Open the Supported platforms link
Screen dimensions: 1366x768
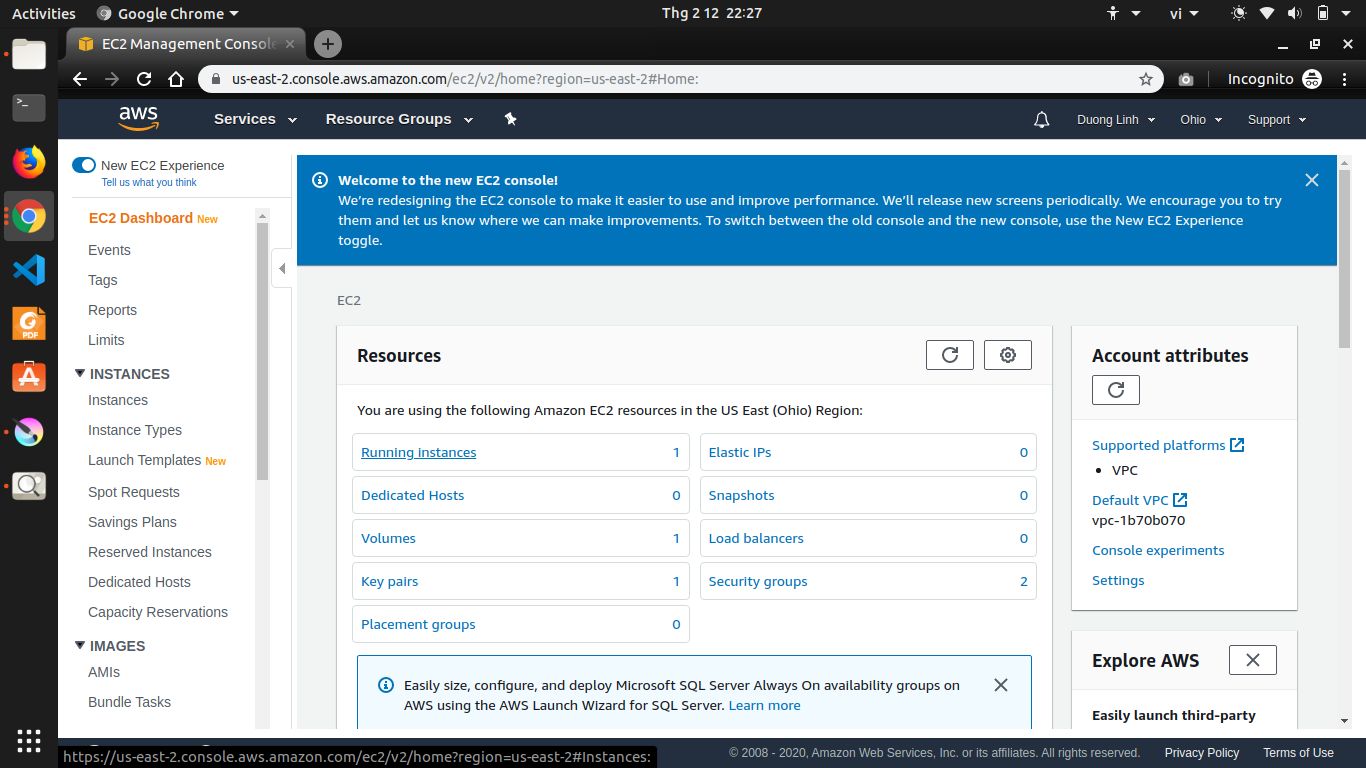(x=1168, y=445)
